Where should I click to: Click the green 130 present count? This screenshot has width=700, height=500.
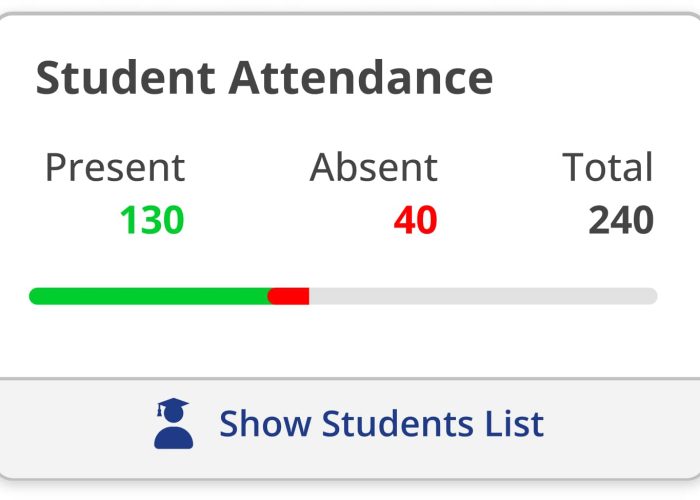click(x=152, y=220)
